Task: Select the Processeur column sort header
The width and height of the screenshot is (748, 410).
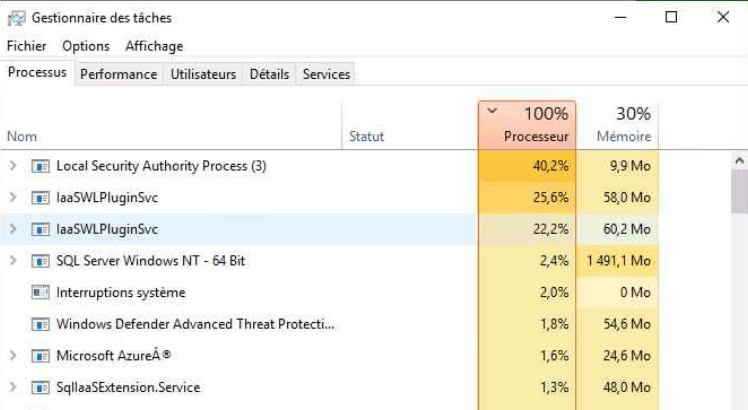Action: (x=536, y=136)
